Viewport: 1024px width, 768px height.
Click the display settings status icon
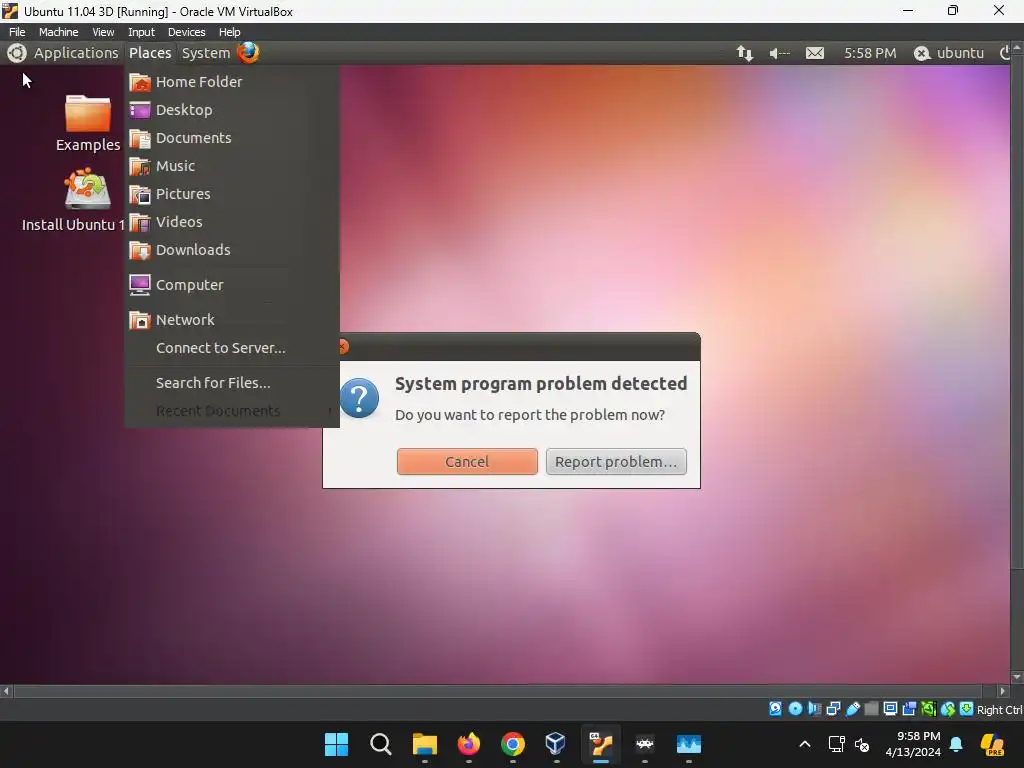(x=890, y=709)
